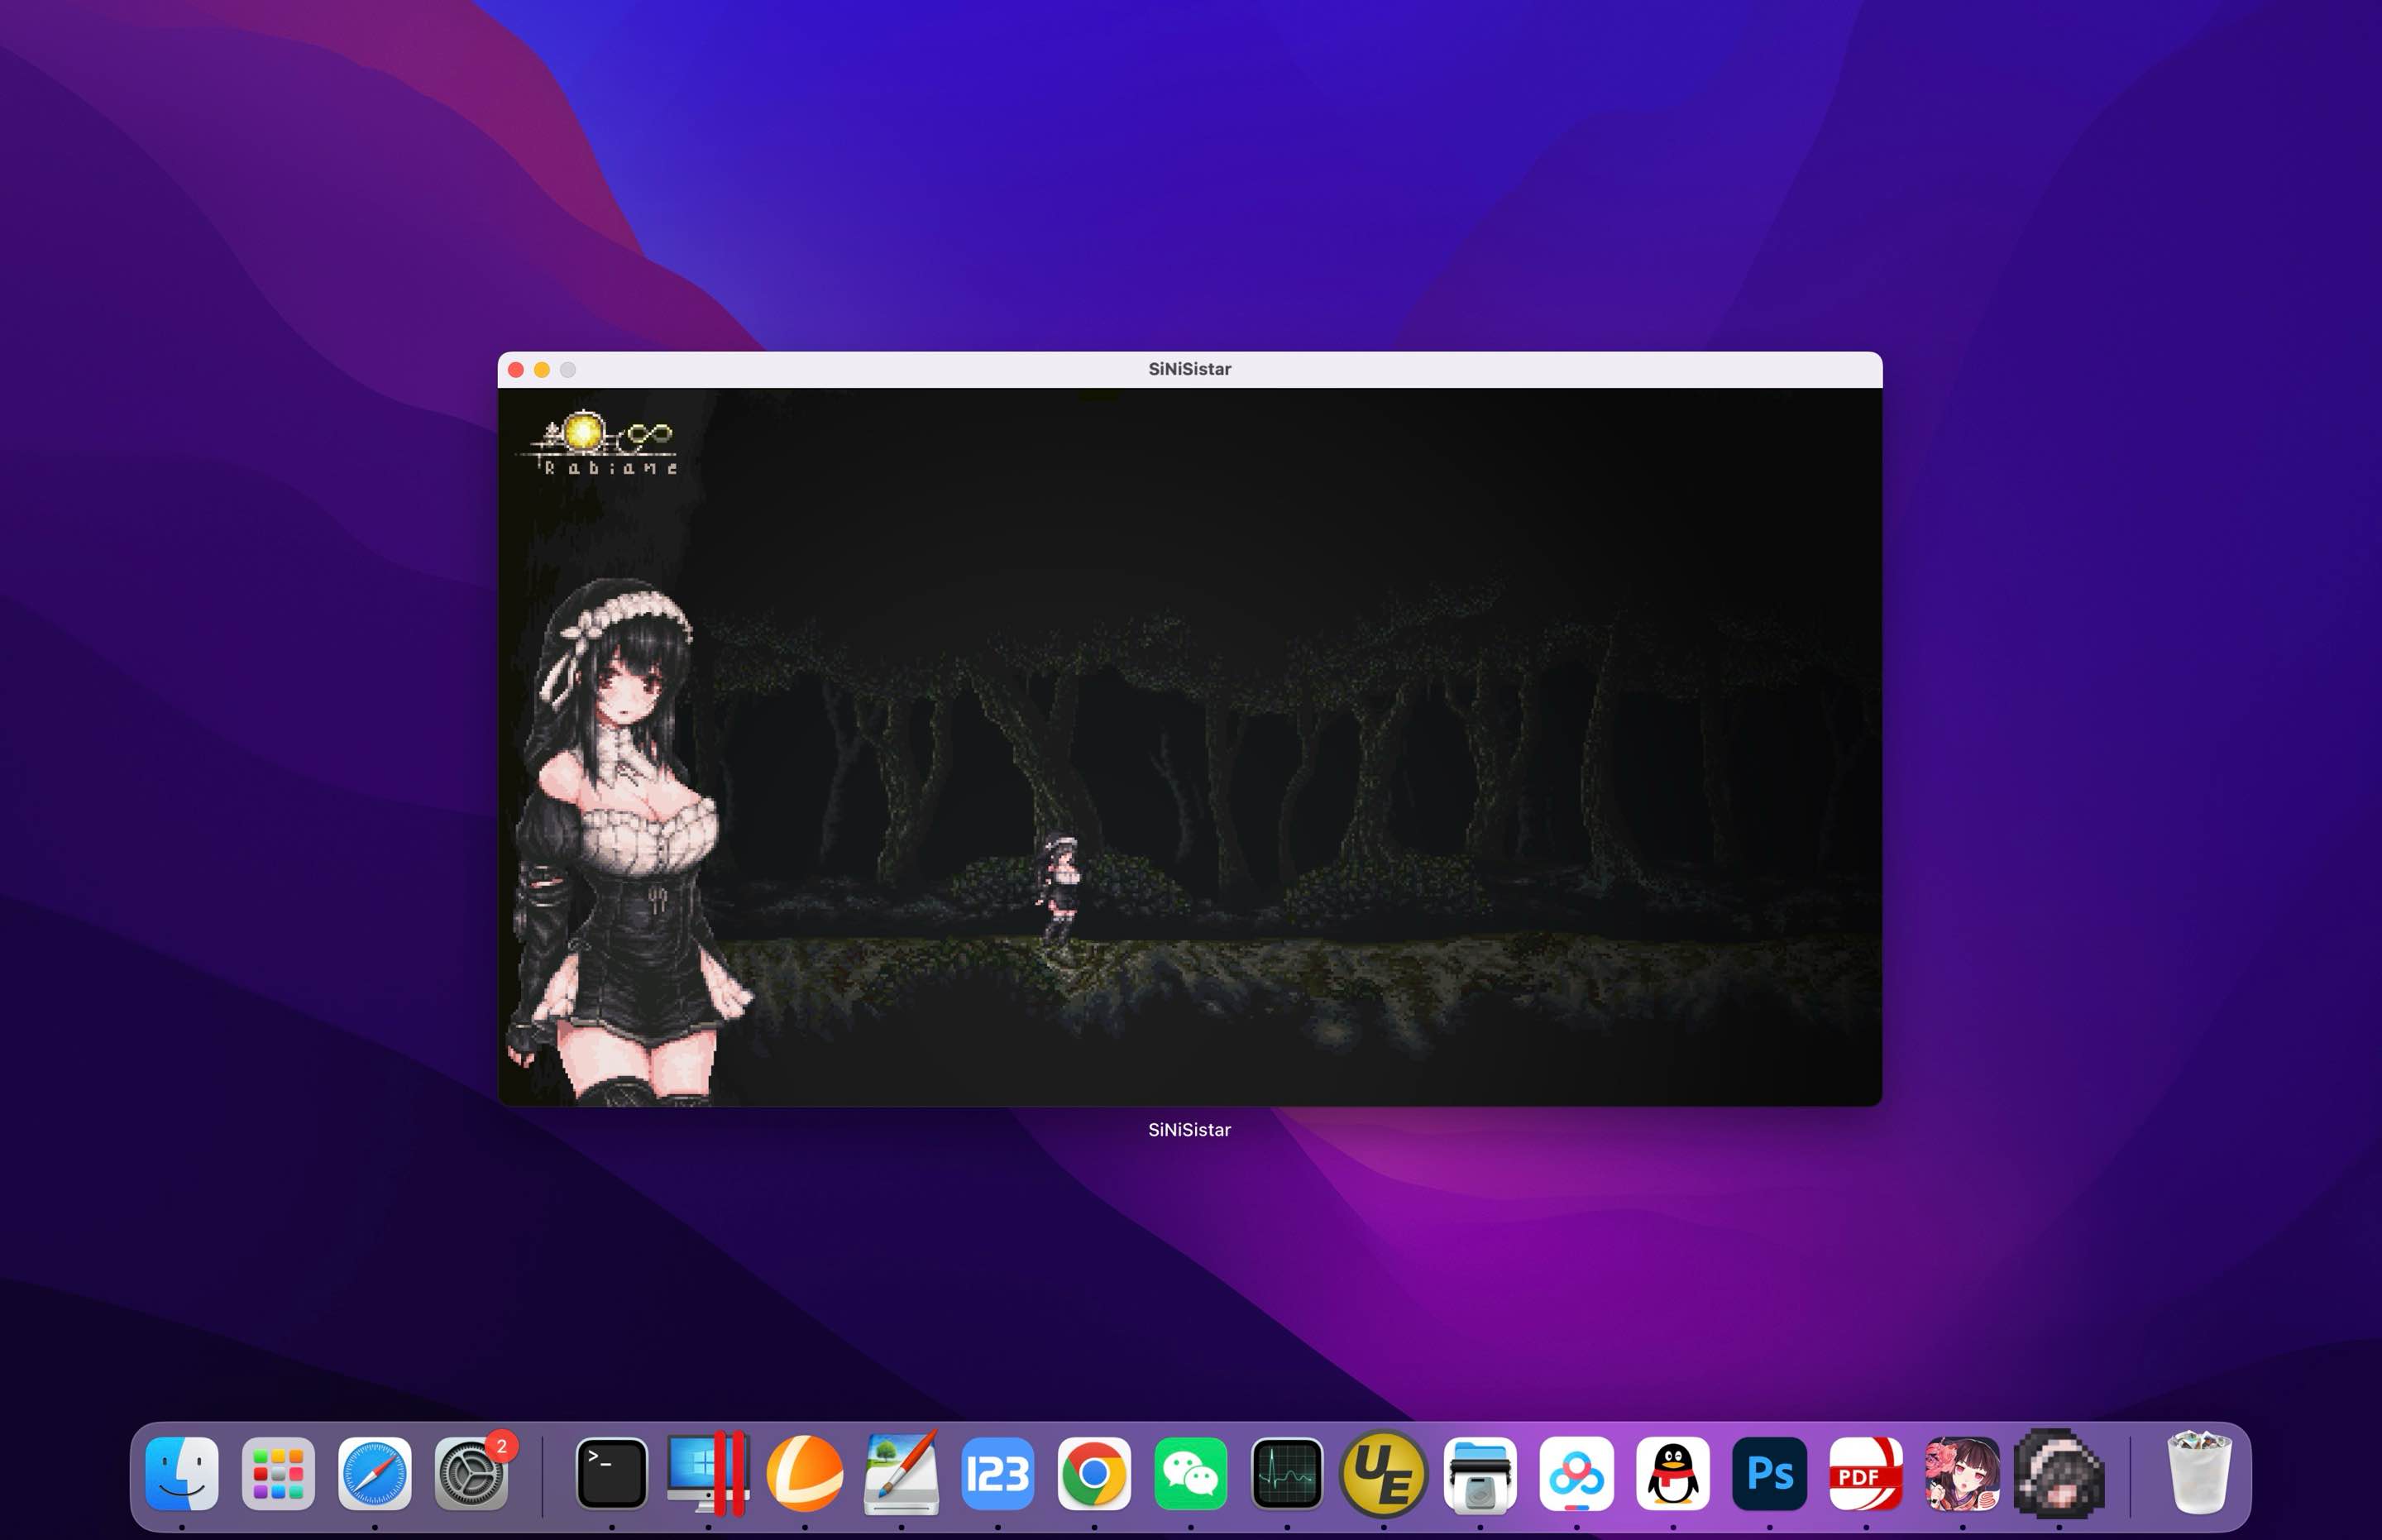Open the Trash in the dock
Viewport: 2382px width, 1540px height.
pyautogui.click(x=2199, y=1473)
